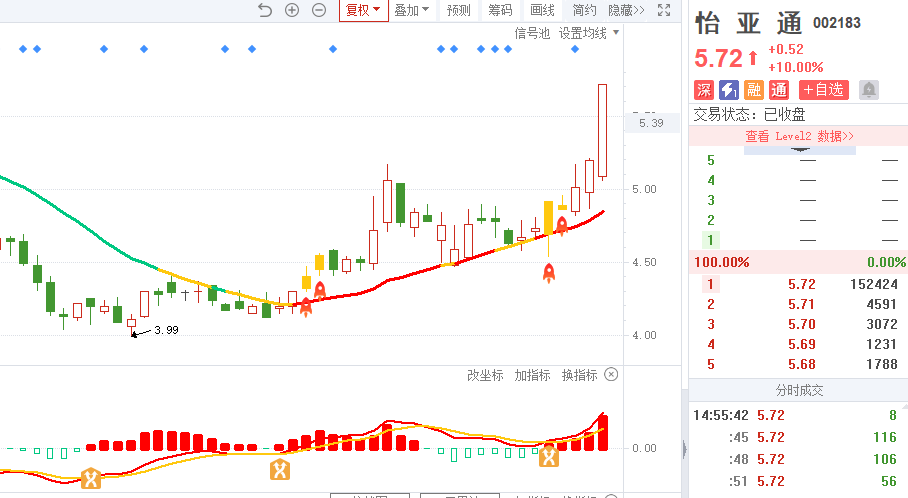Viewport: 908px width, 498px height.
Task: Click the large yellow candlestick
Action: 548,218
